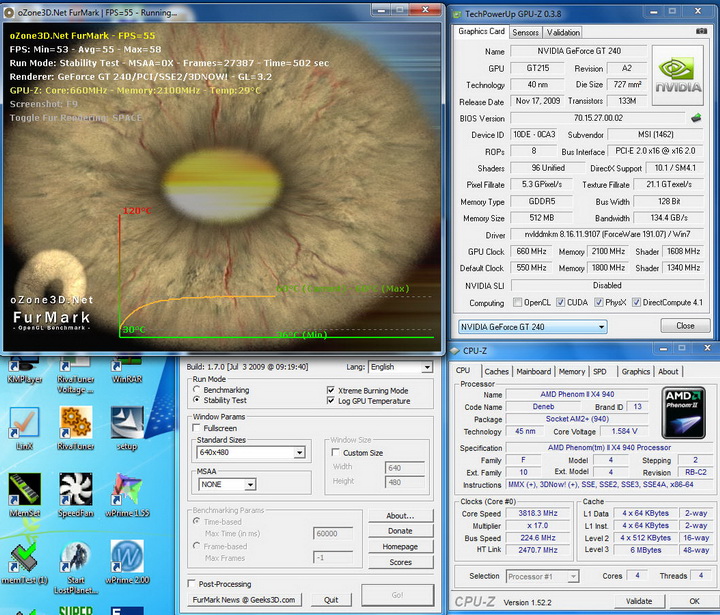Enable the Fullscreen checkbox
The height and width of the screenshot is (615, 720).
click(x=196, y=427)
